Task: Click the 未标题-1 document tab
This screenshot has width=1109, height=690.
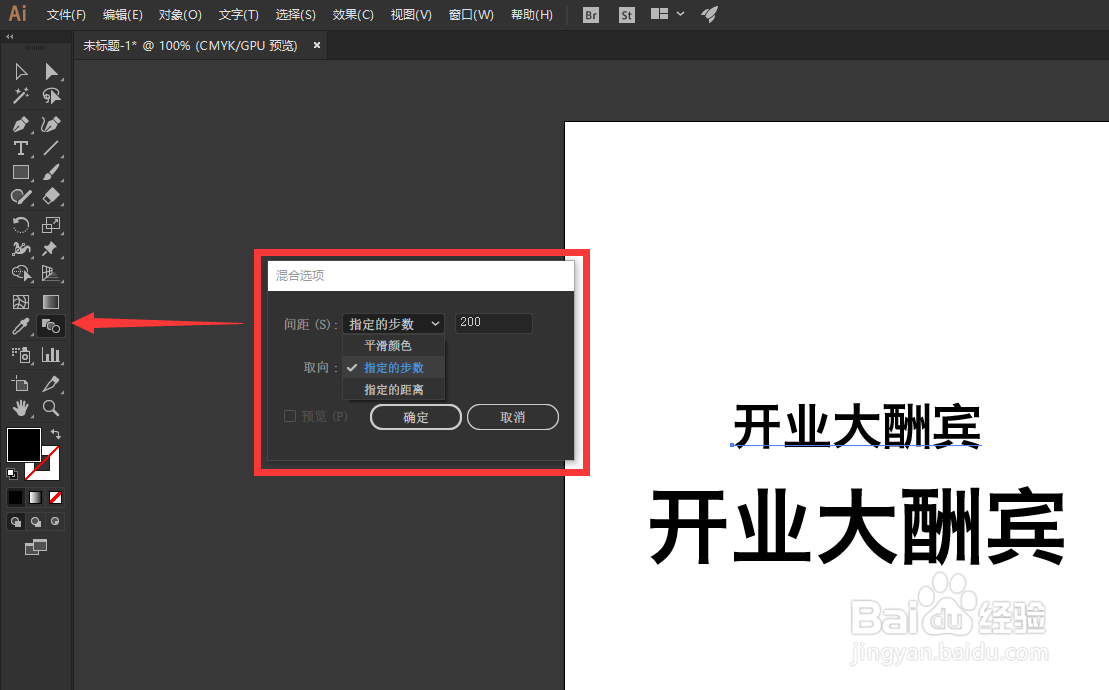Action: coord(190,45)
